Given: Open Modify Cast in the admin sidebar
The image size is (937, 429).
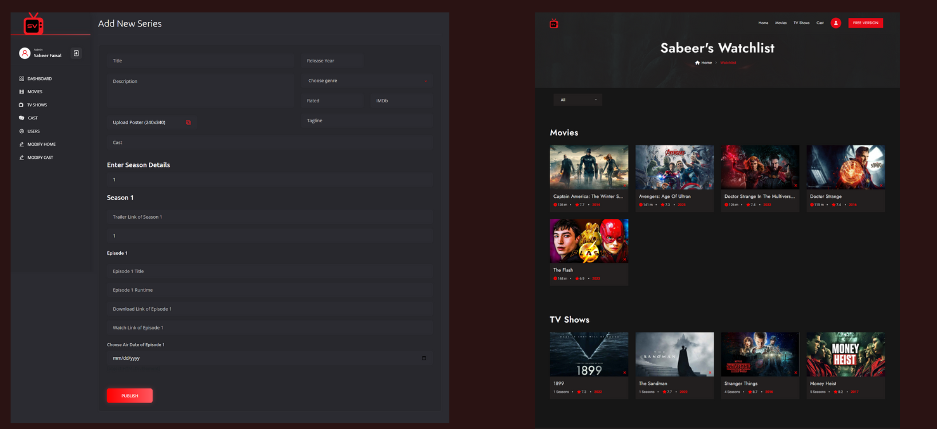Looking at the screenshot, I should click(36, 157).
